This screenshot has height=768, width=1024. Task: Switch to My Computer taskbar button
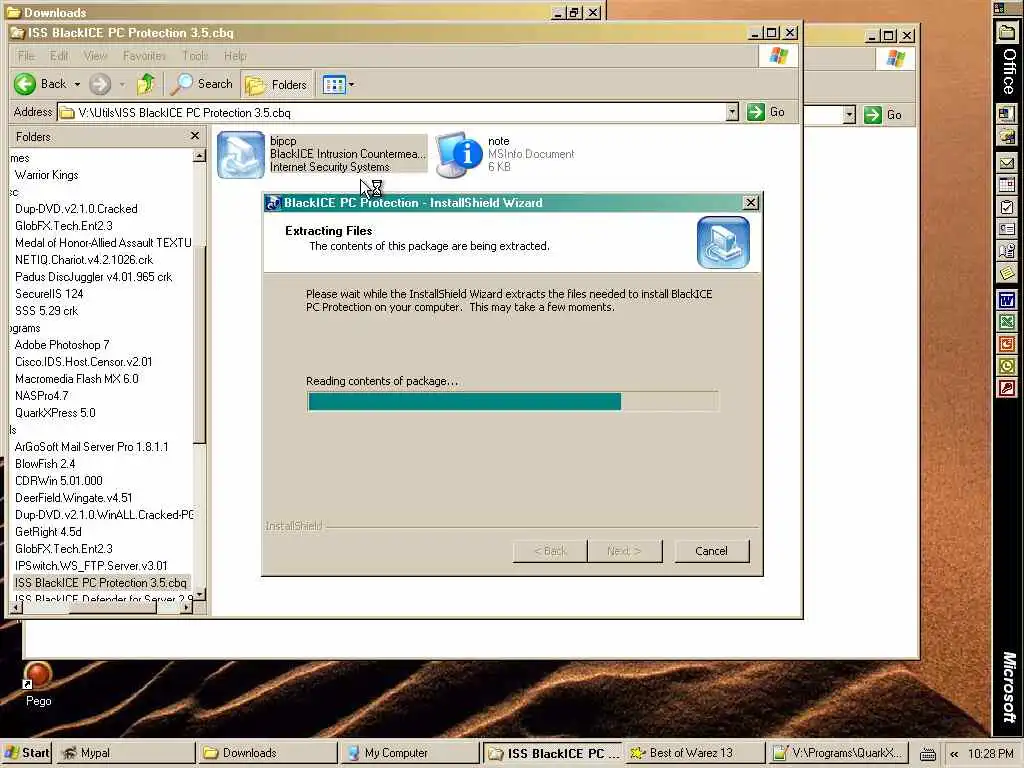pyautogui.click(x=409, y=753)
